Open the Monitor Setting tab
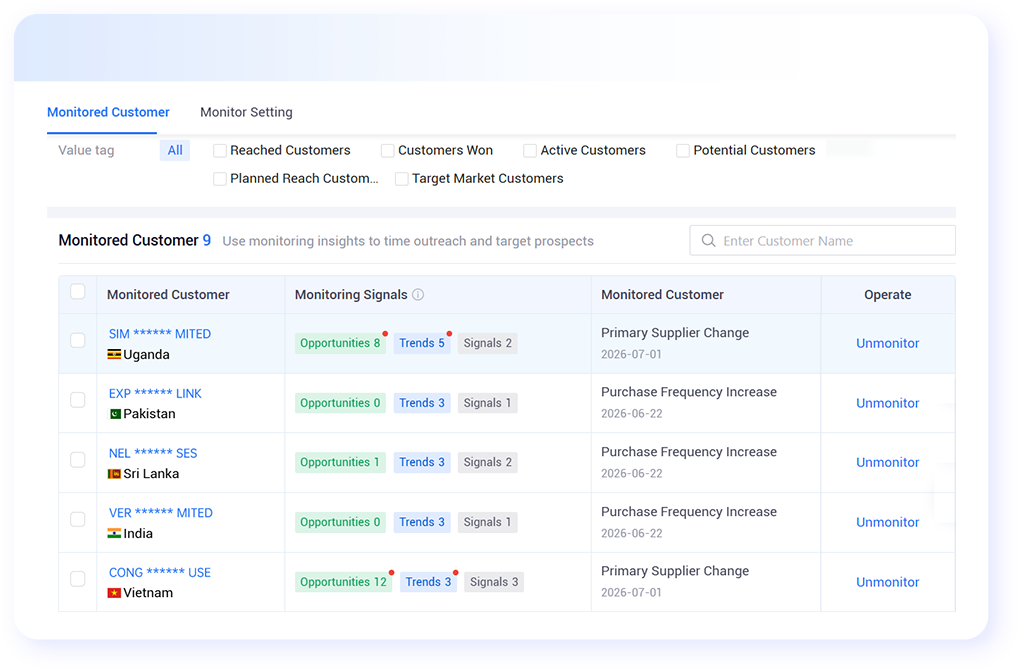The width and height of the screenshot is (1022, 672). tap(246, 112)
